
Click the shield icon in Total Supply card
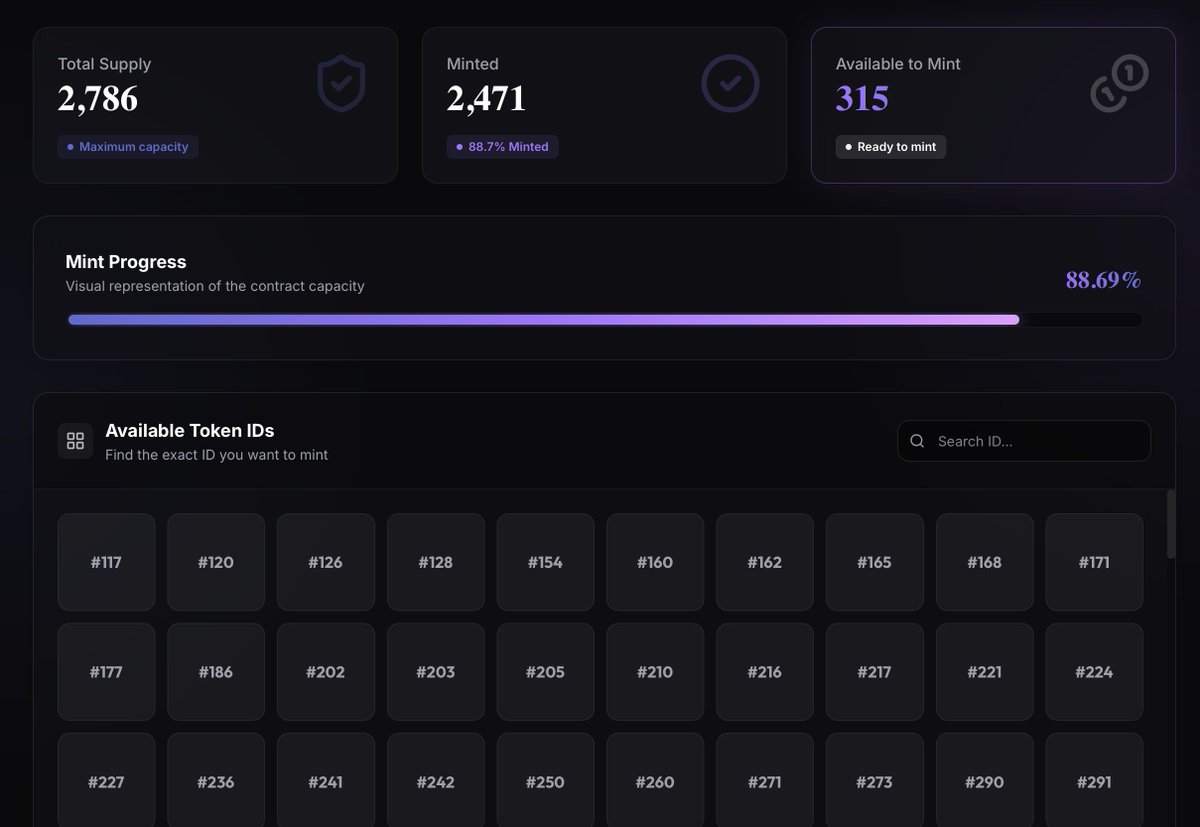(x=341, y=84)
